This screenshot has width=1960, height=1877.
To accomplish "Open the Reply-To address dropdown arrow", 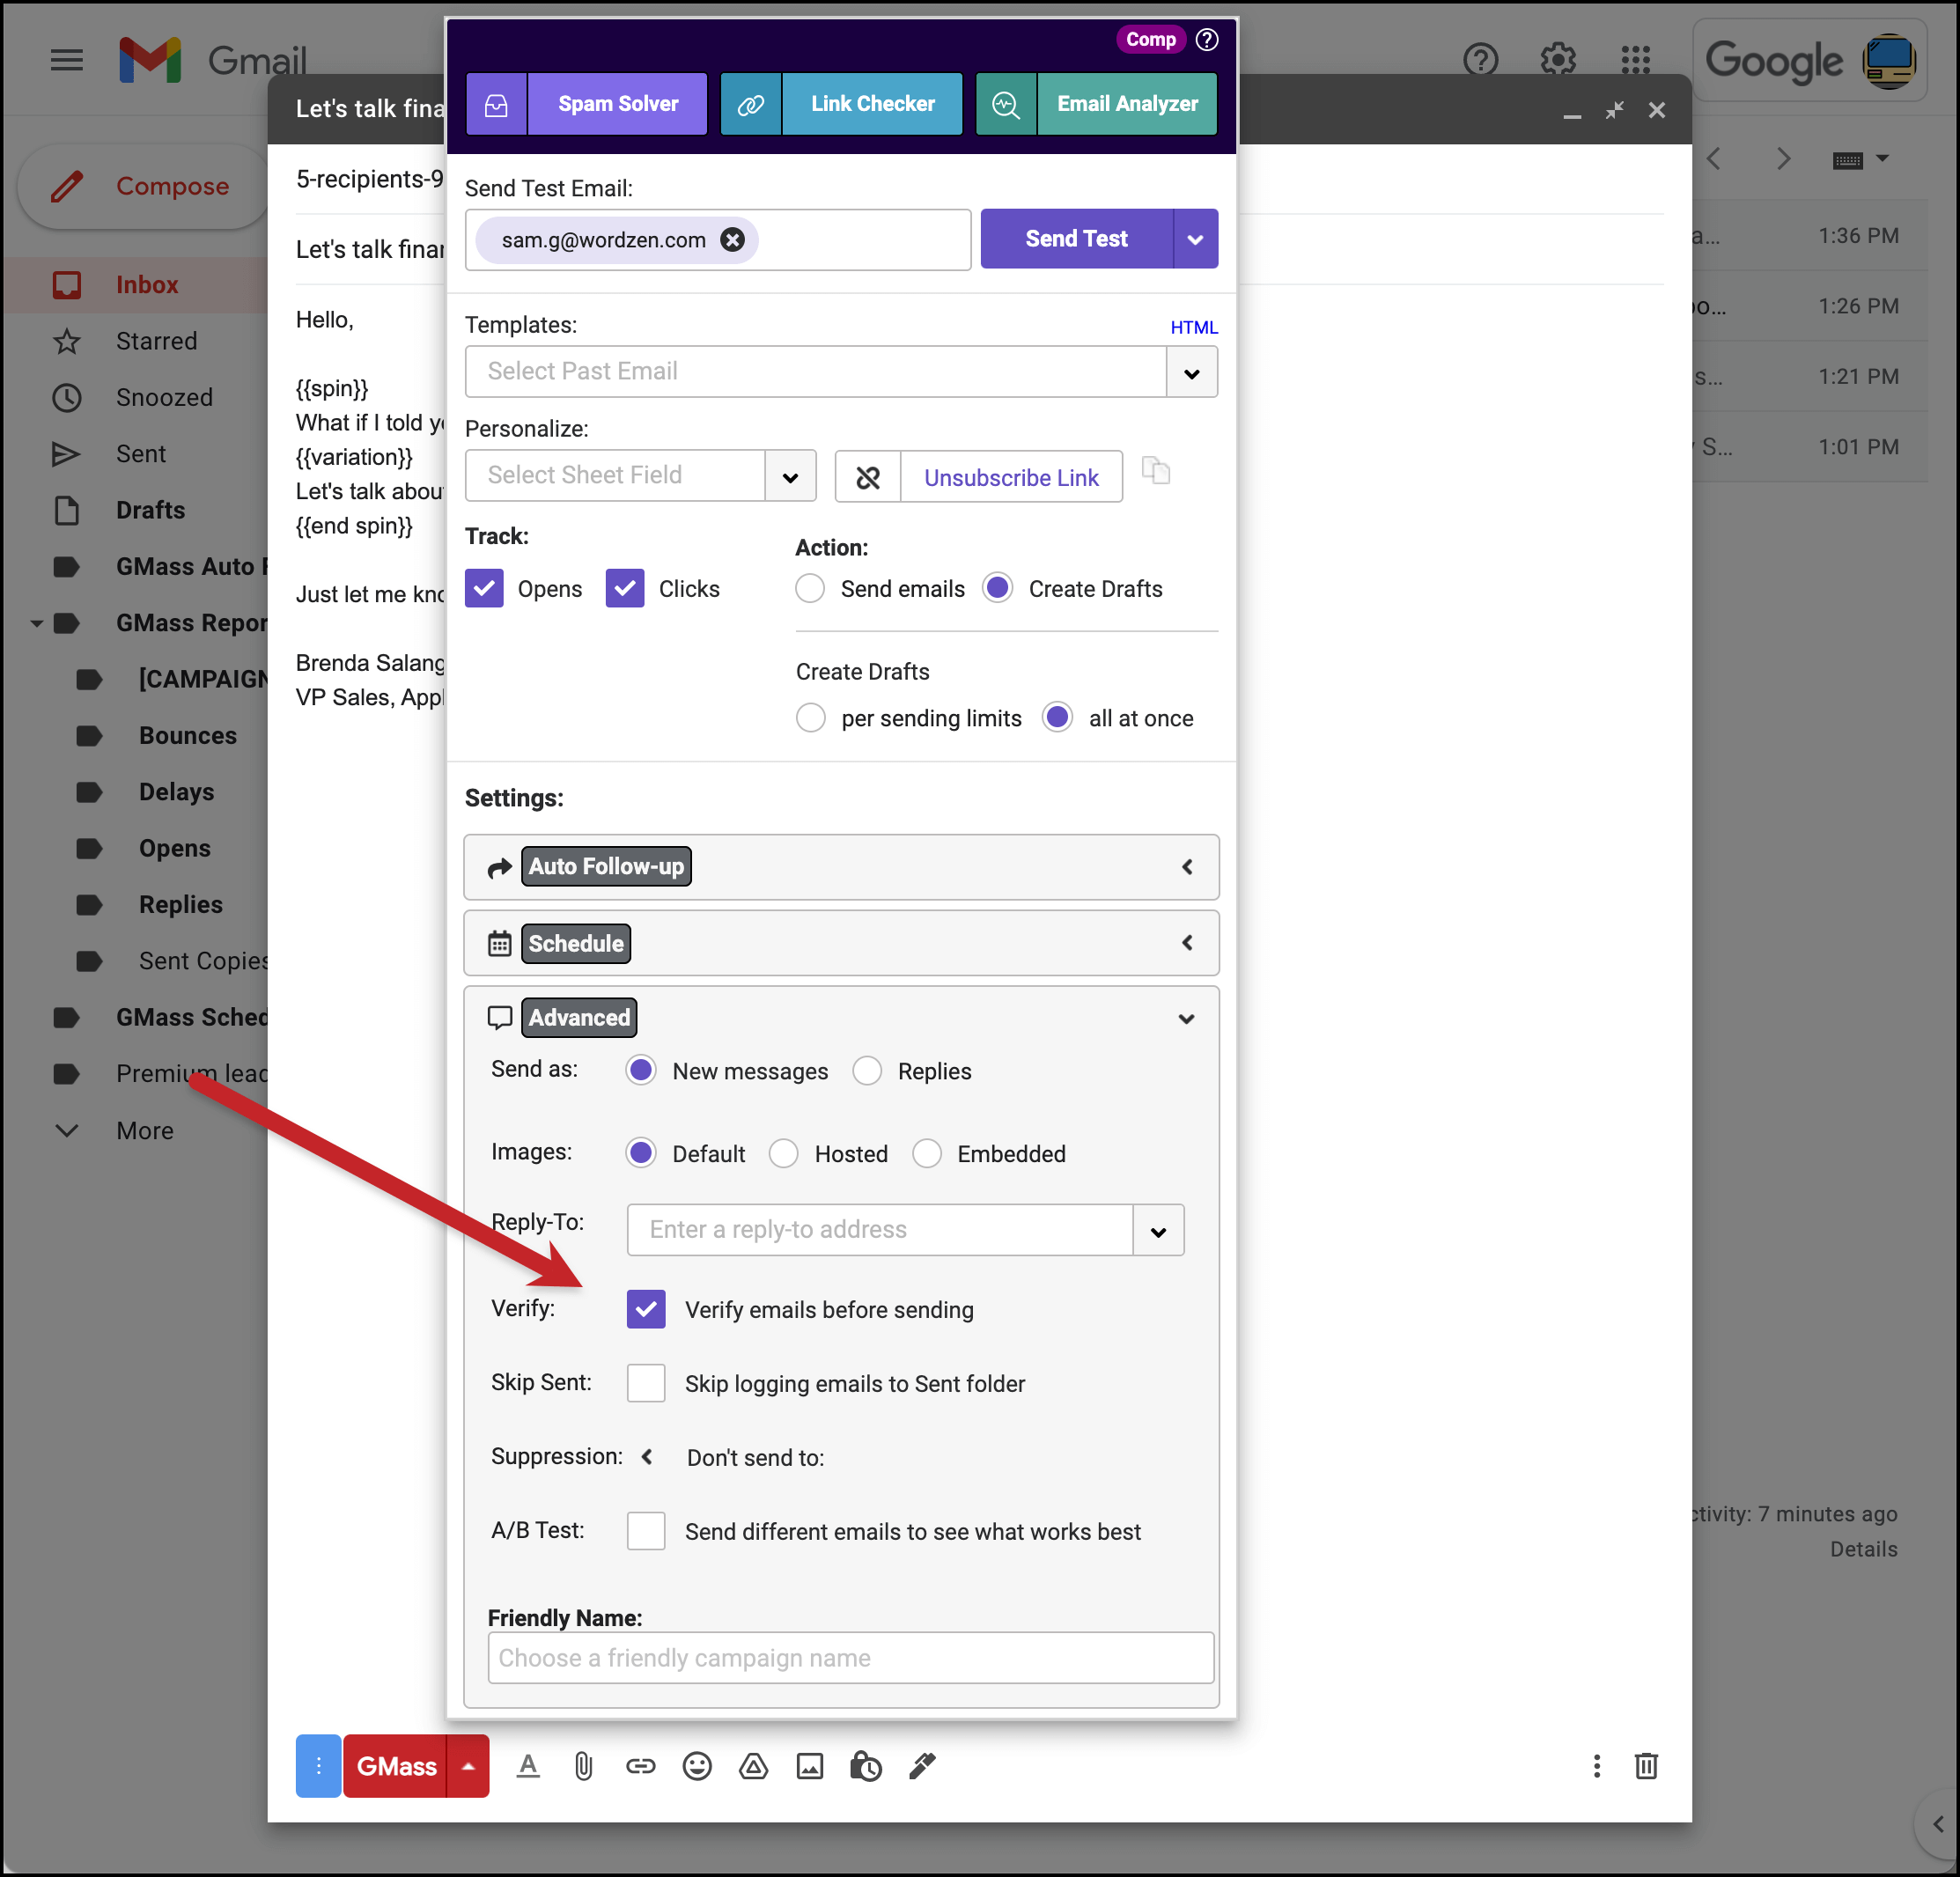I will (1158, 1231).
